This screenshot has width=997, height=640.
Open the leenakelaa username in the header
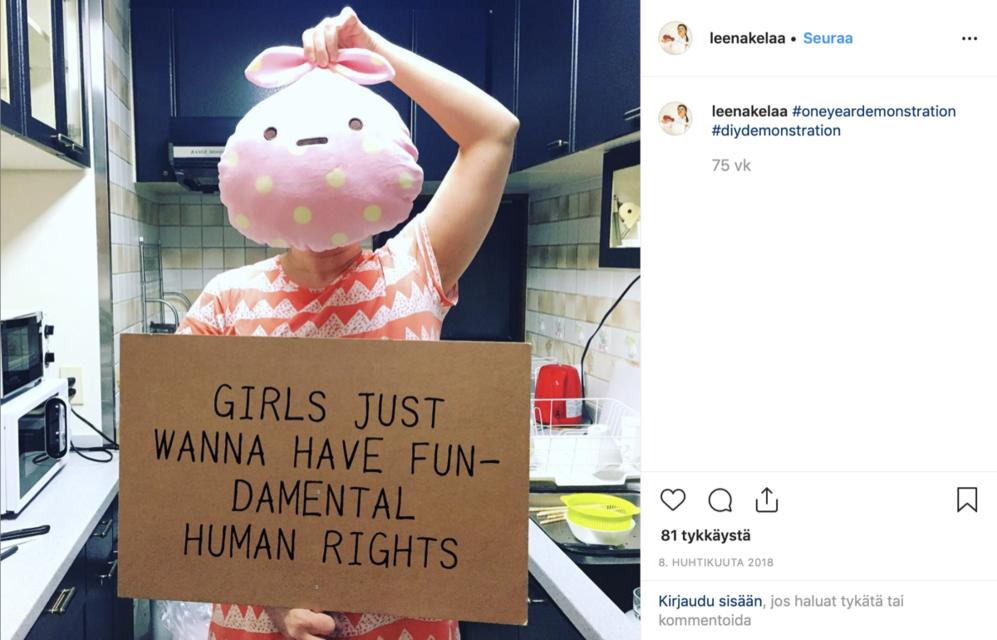747,38
